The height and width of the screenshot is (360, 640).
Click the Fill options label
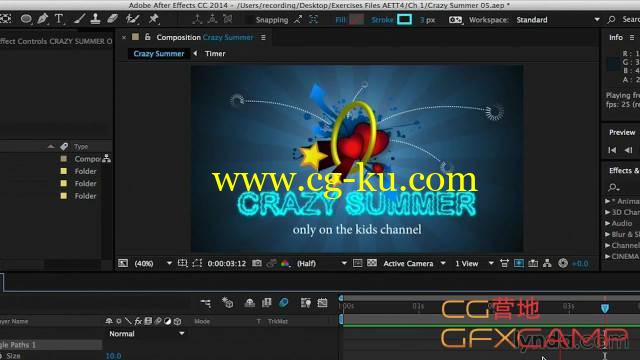pos(340,20)
